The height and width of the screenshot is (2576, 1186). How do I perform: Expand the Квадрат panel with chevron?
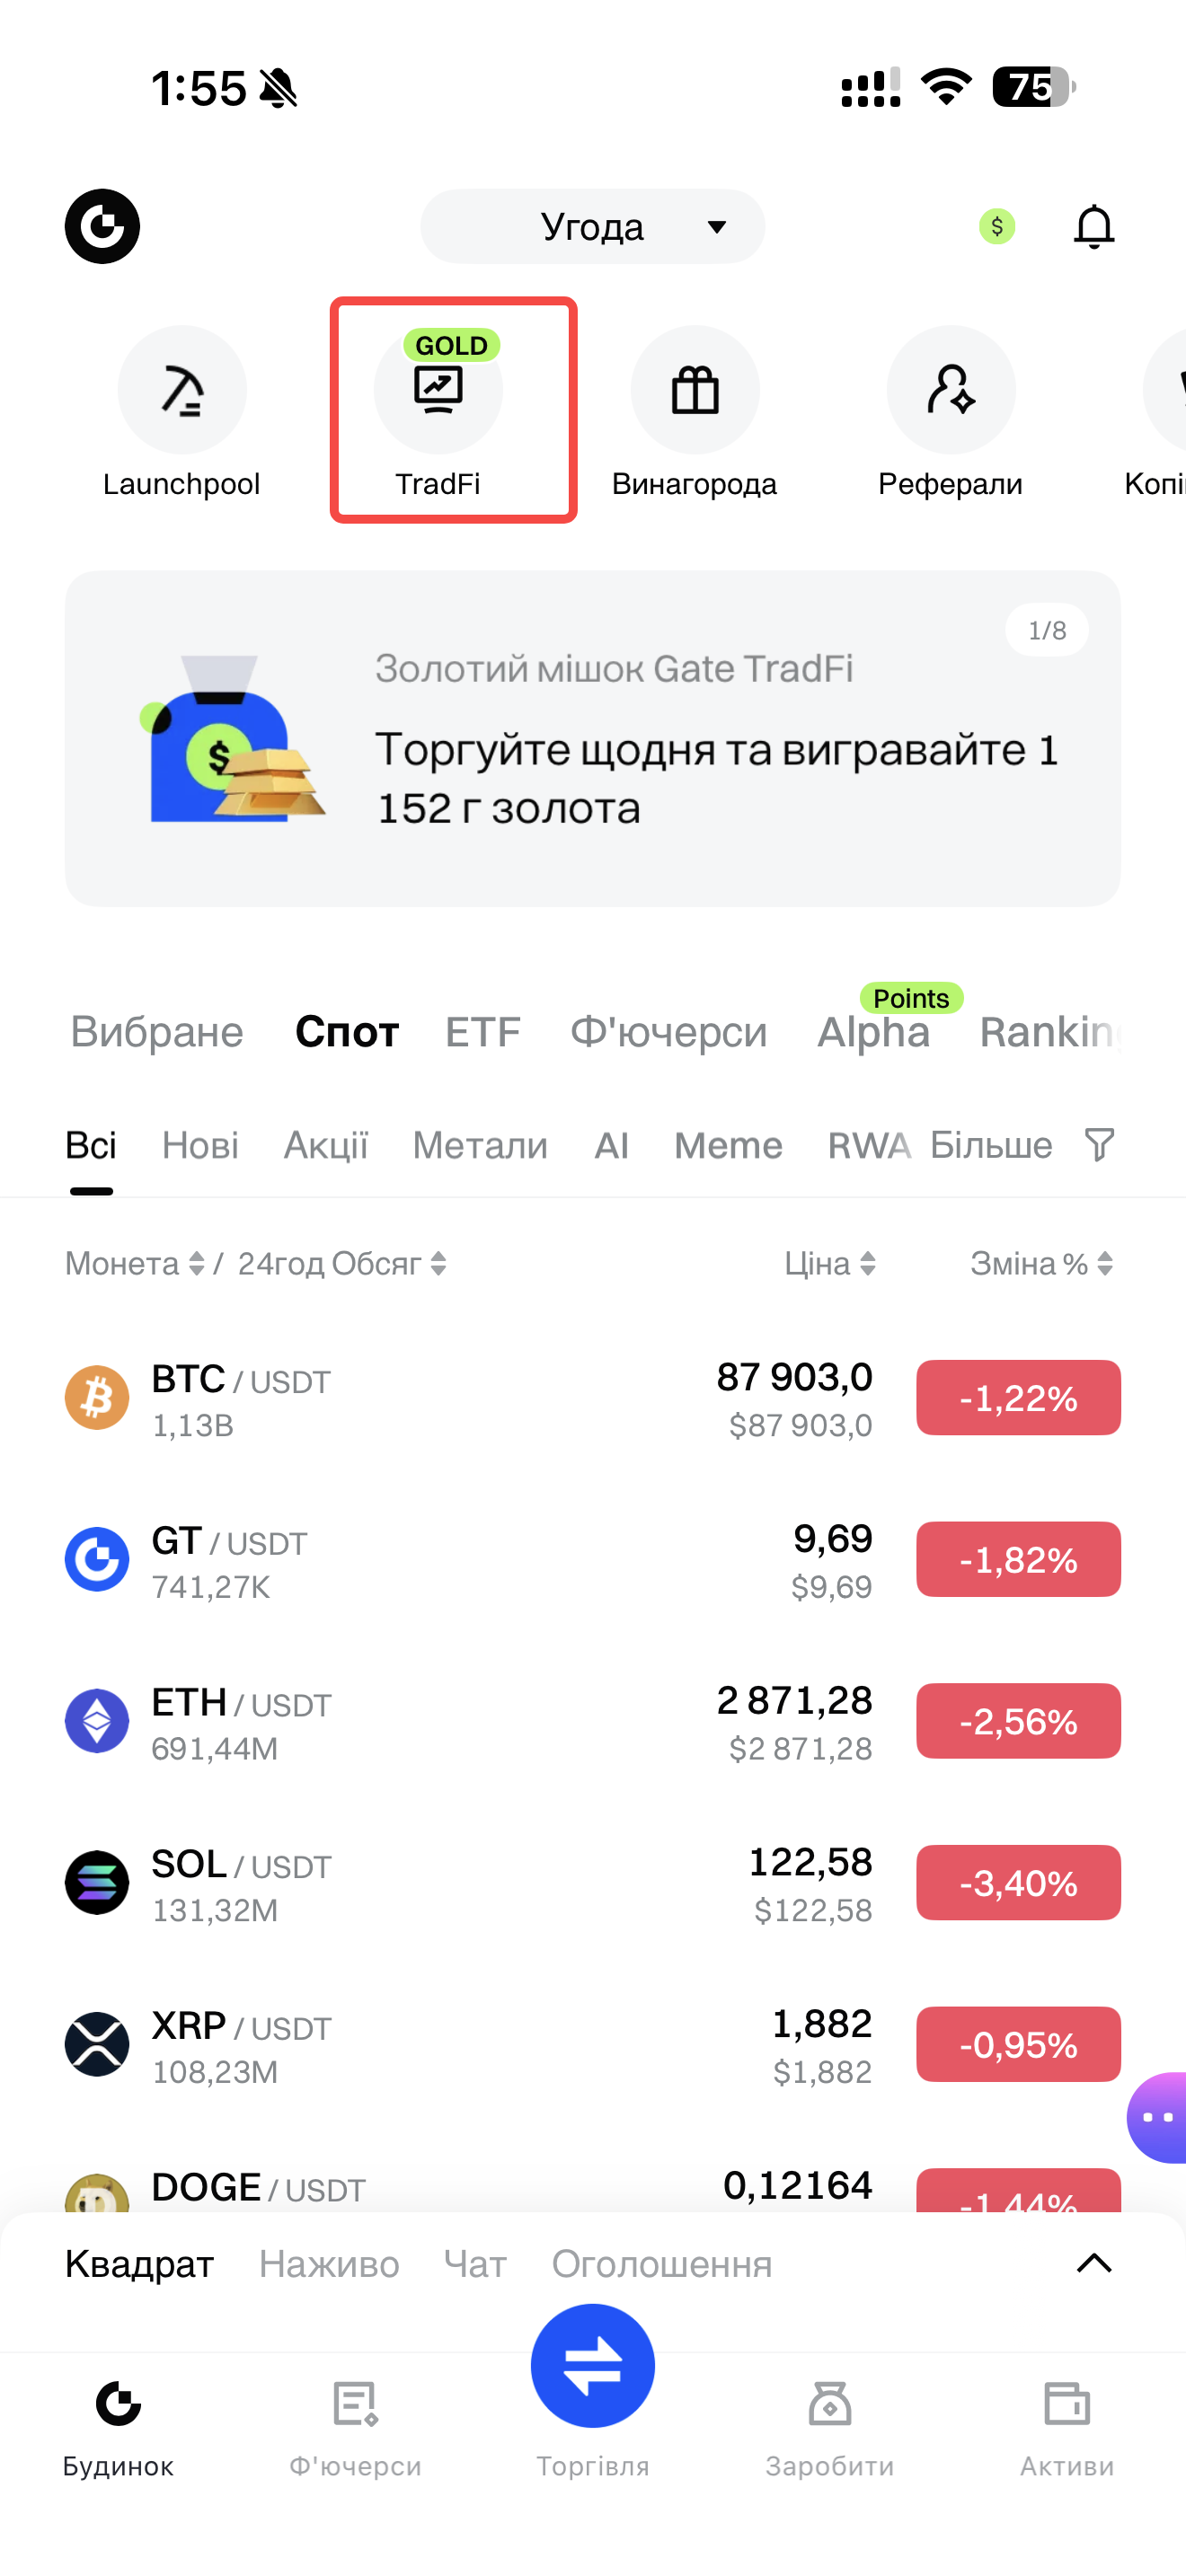(1093, 2263)
